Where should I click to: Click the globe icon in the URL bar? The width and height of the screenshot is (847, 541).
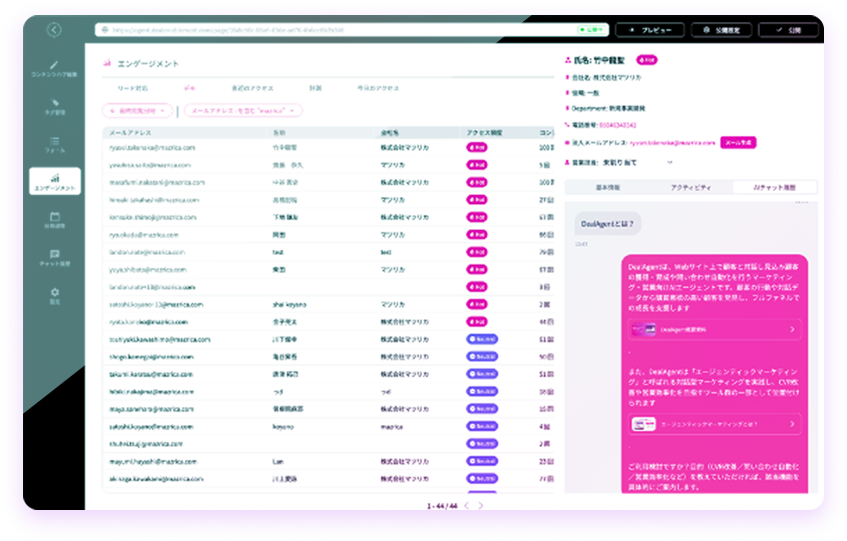(x=105, y=30)
